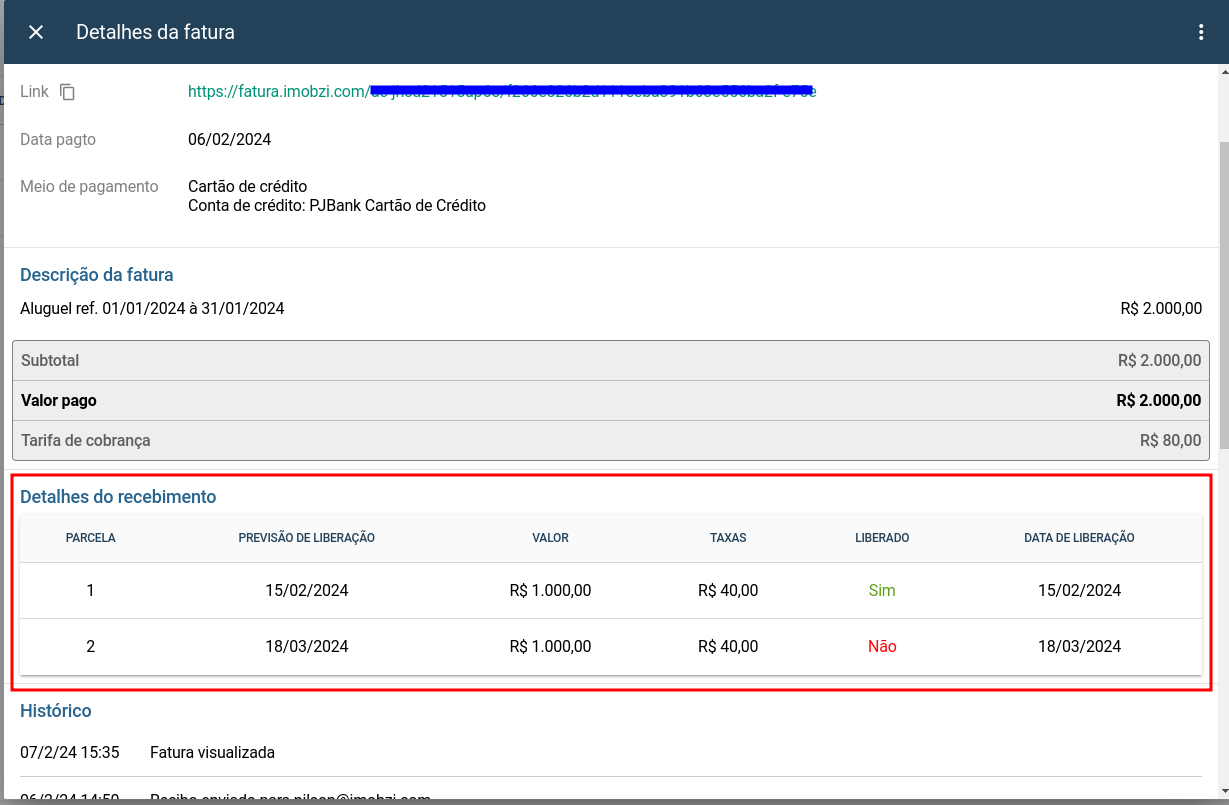Click the Subtotal row value R$ 2.000,00
This screenshot has width=1229, height=805.
[1159, 360]
